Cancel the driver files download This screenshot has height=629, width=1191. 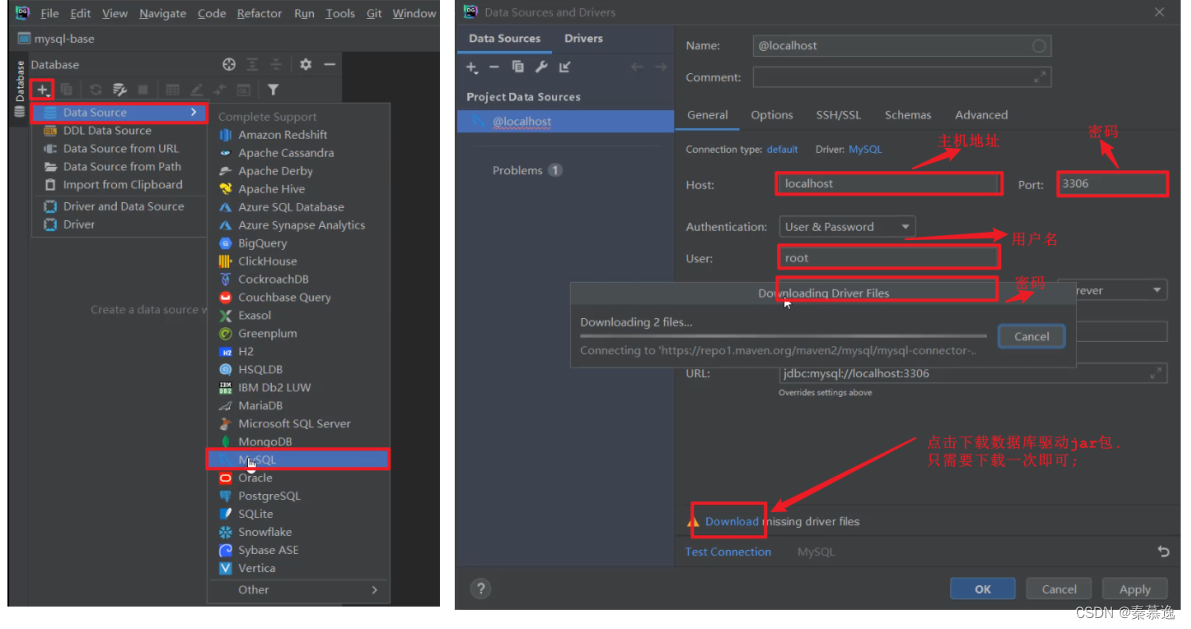[x=1031, y=337]
